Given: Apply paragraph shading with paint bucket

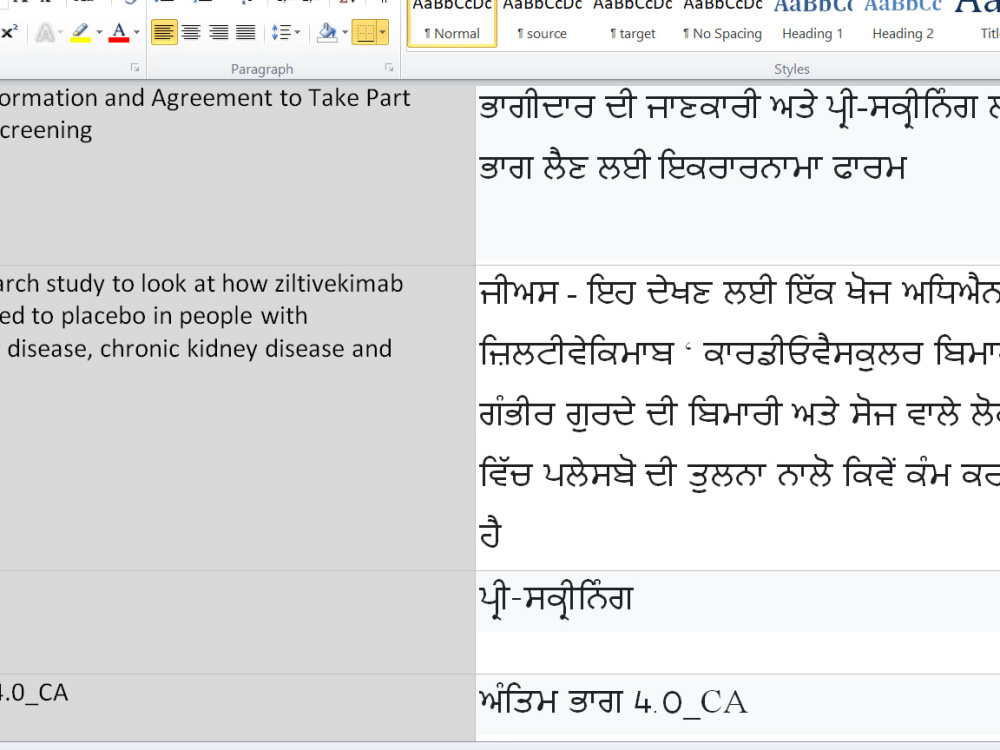Looking at the screenshot, I should 327,32.
